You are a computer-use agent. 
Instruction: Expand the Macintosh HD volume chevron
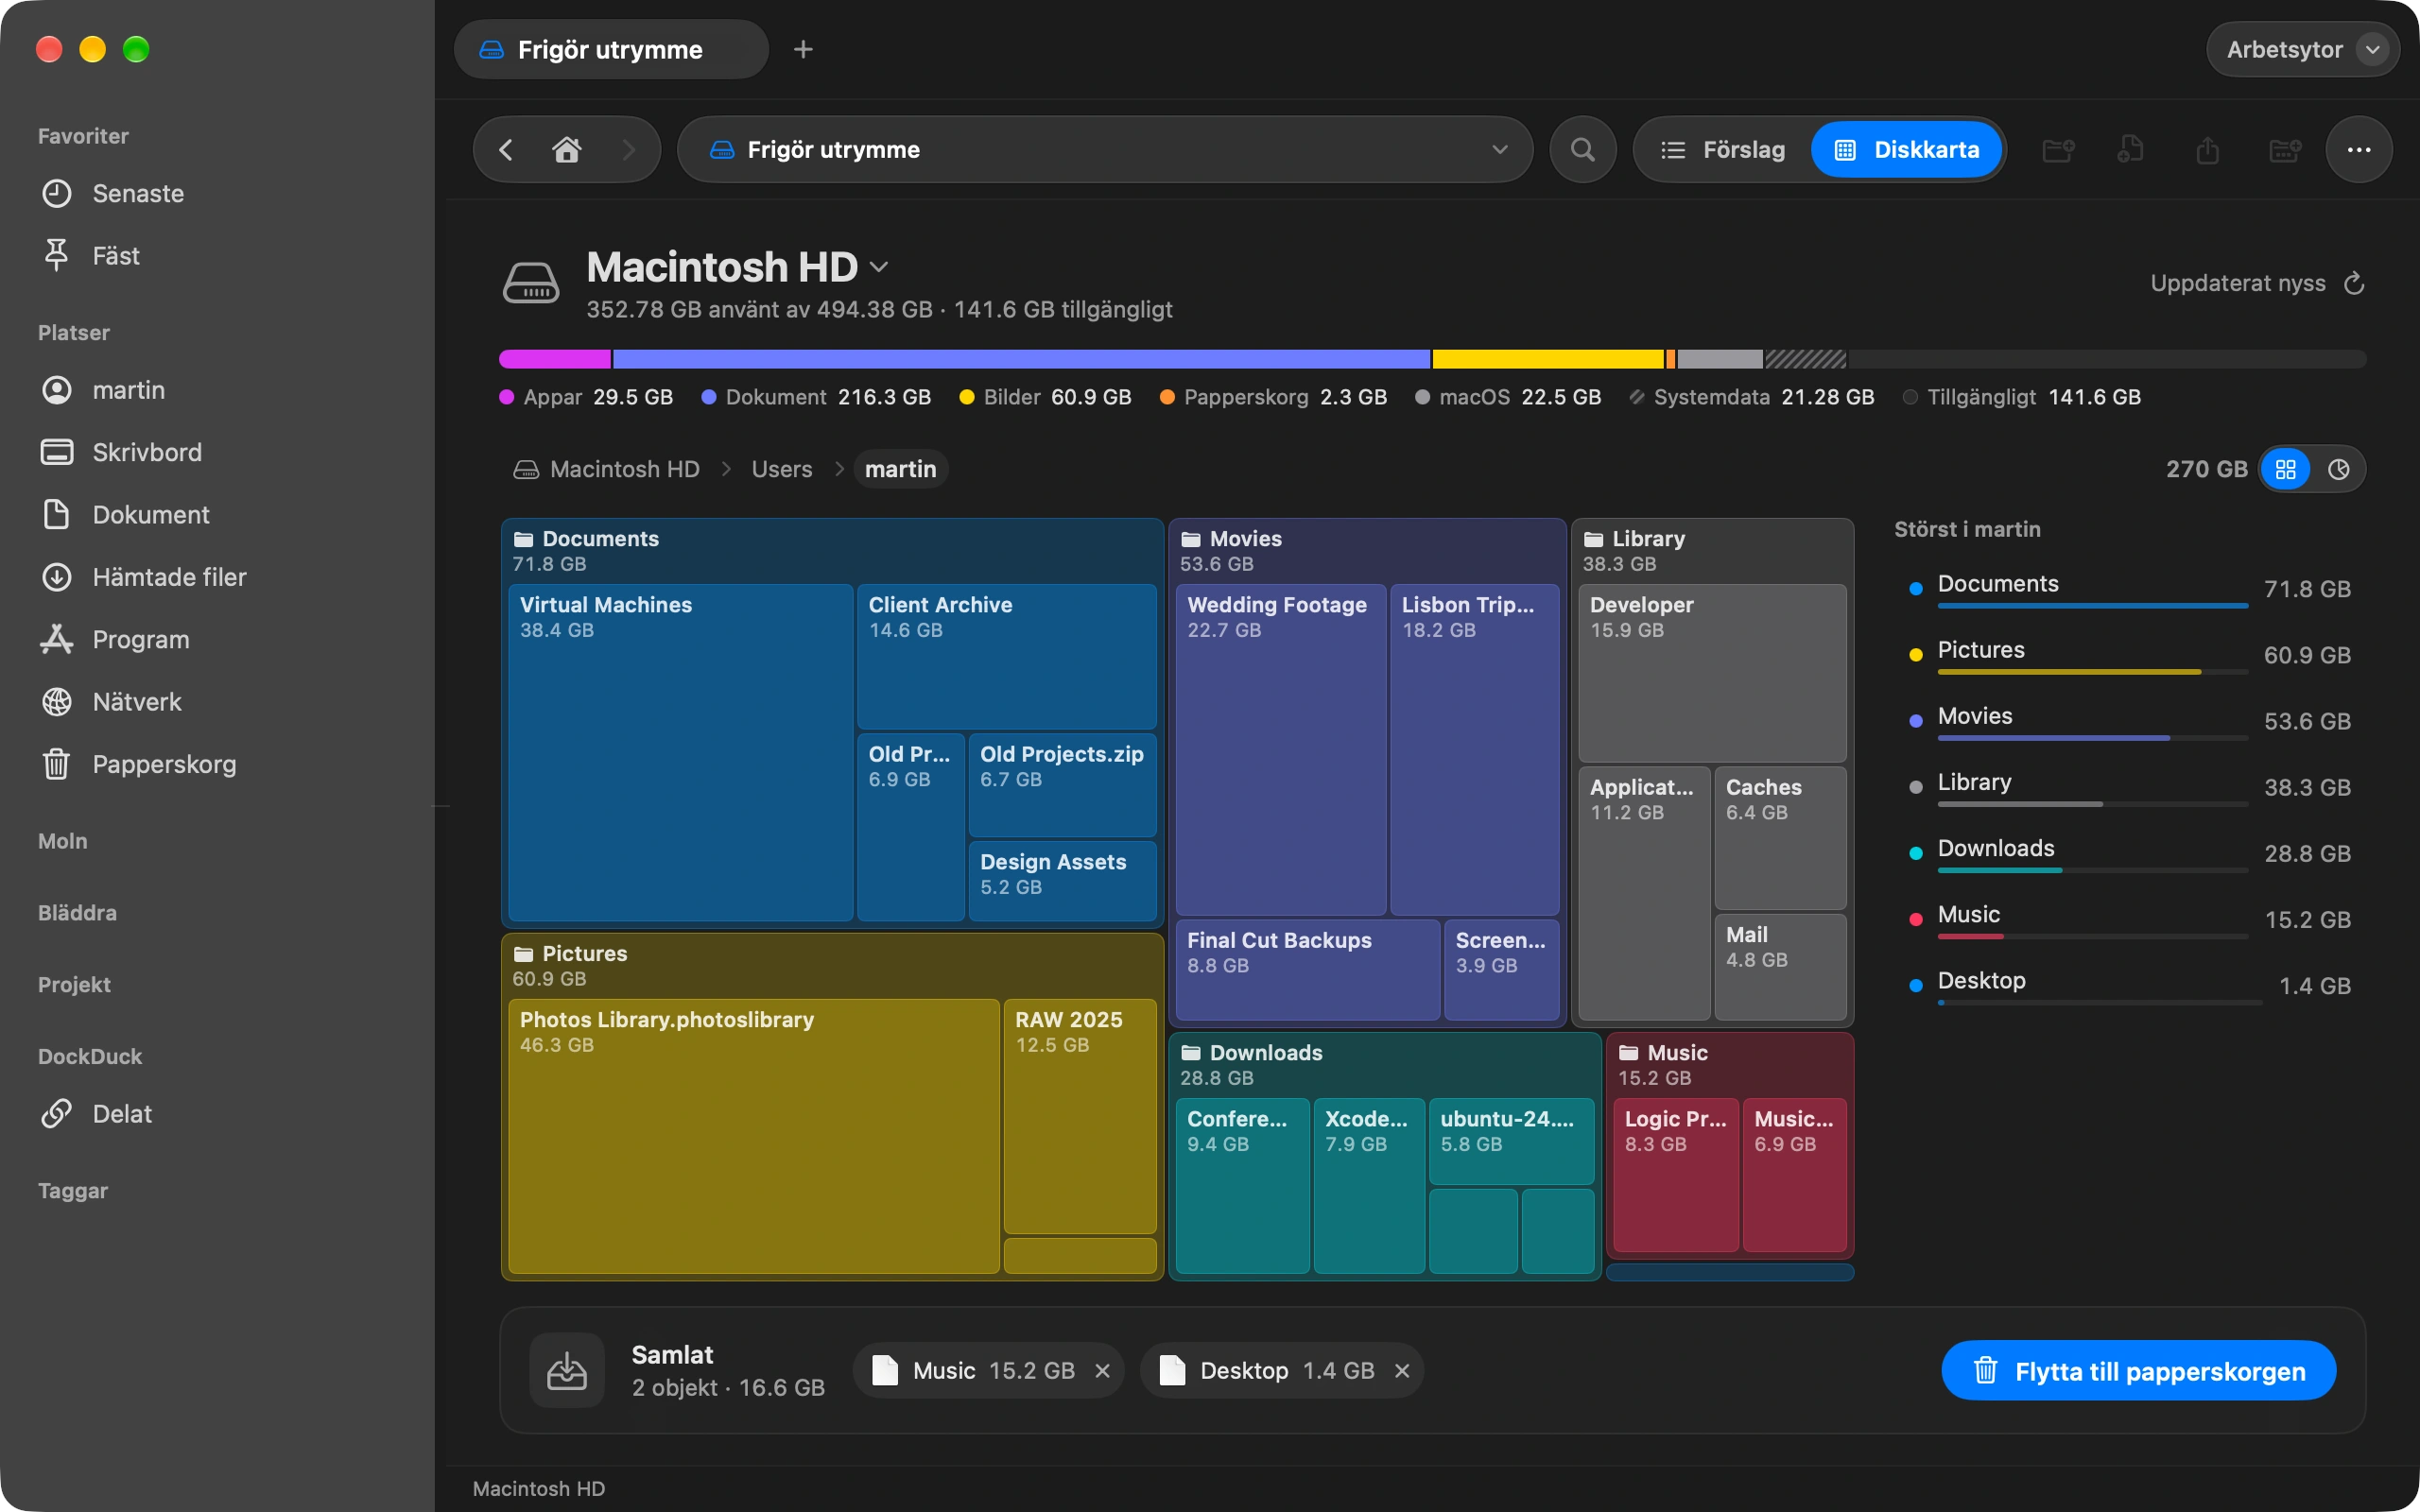point(879,267)
